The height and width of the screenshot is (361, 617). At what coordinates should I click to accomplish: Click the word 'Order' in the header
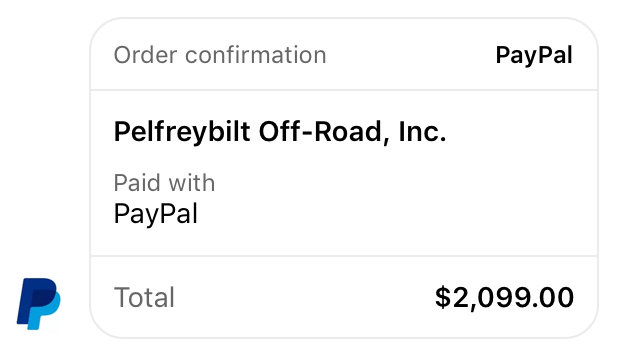click(146, 55)
